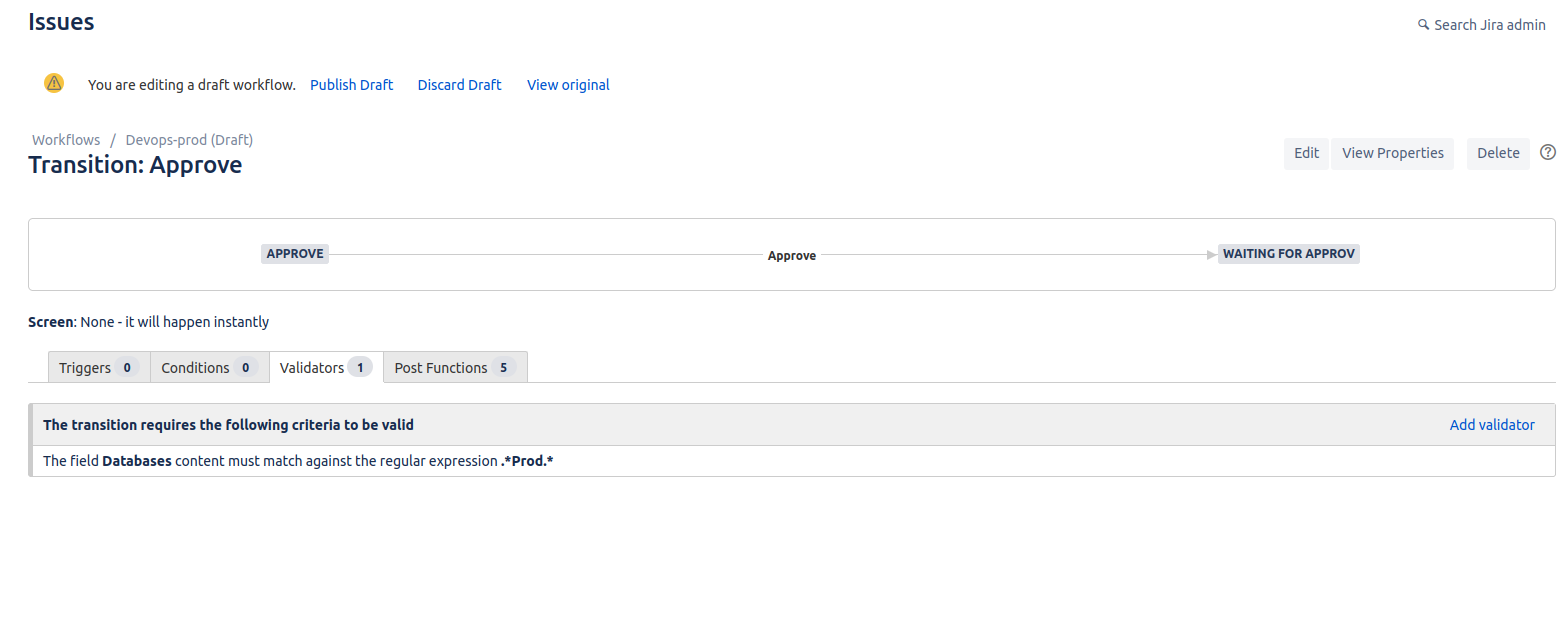Show the Post Functions tab
The height and width of the screenshot is (623, 1564).
pos(455,367)
